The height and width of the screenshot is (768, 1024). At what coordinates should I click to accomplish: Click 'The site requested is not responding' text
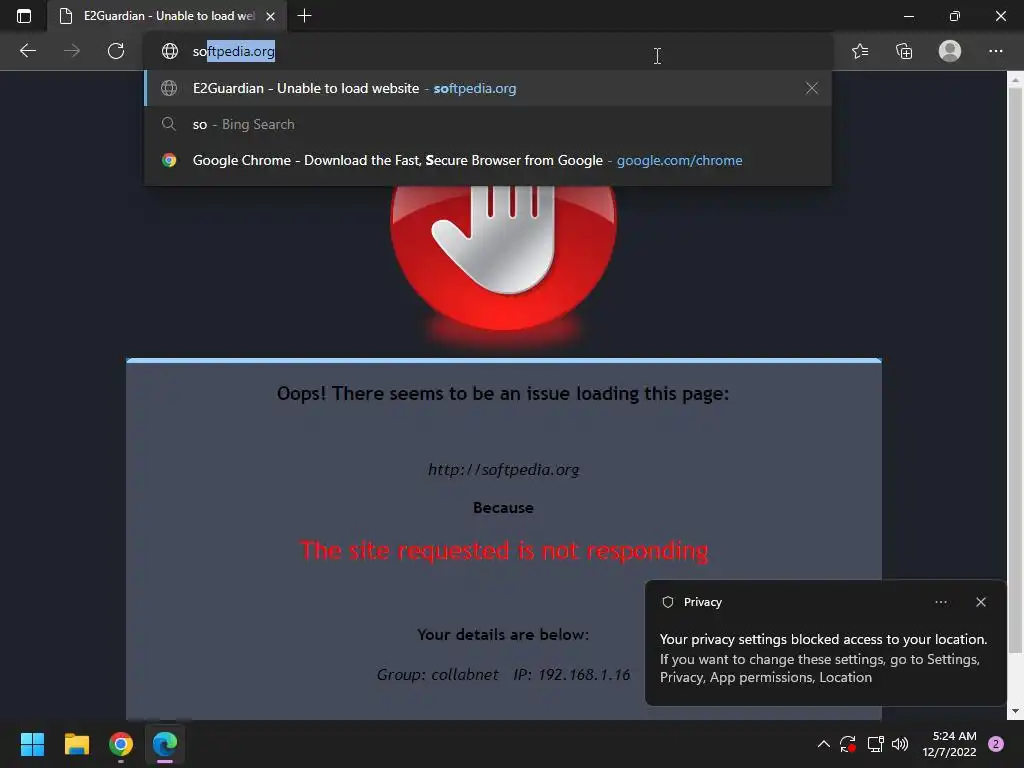pyautogui.click(x=504, y=551)
